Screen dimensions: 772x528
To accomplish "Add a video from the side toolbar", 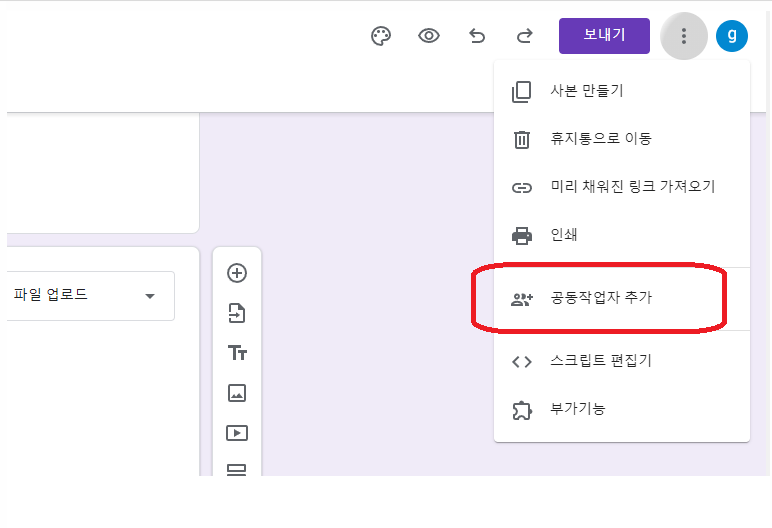I will click(237, 433).
